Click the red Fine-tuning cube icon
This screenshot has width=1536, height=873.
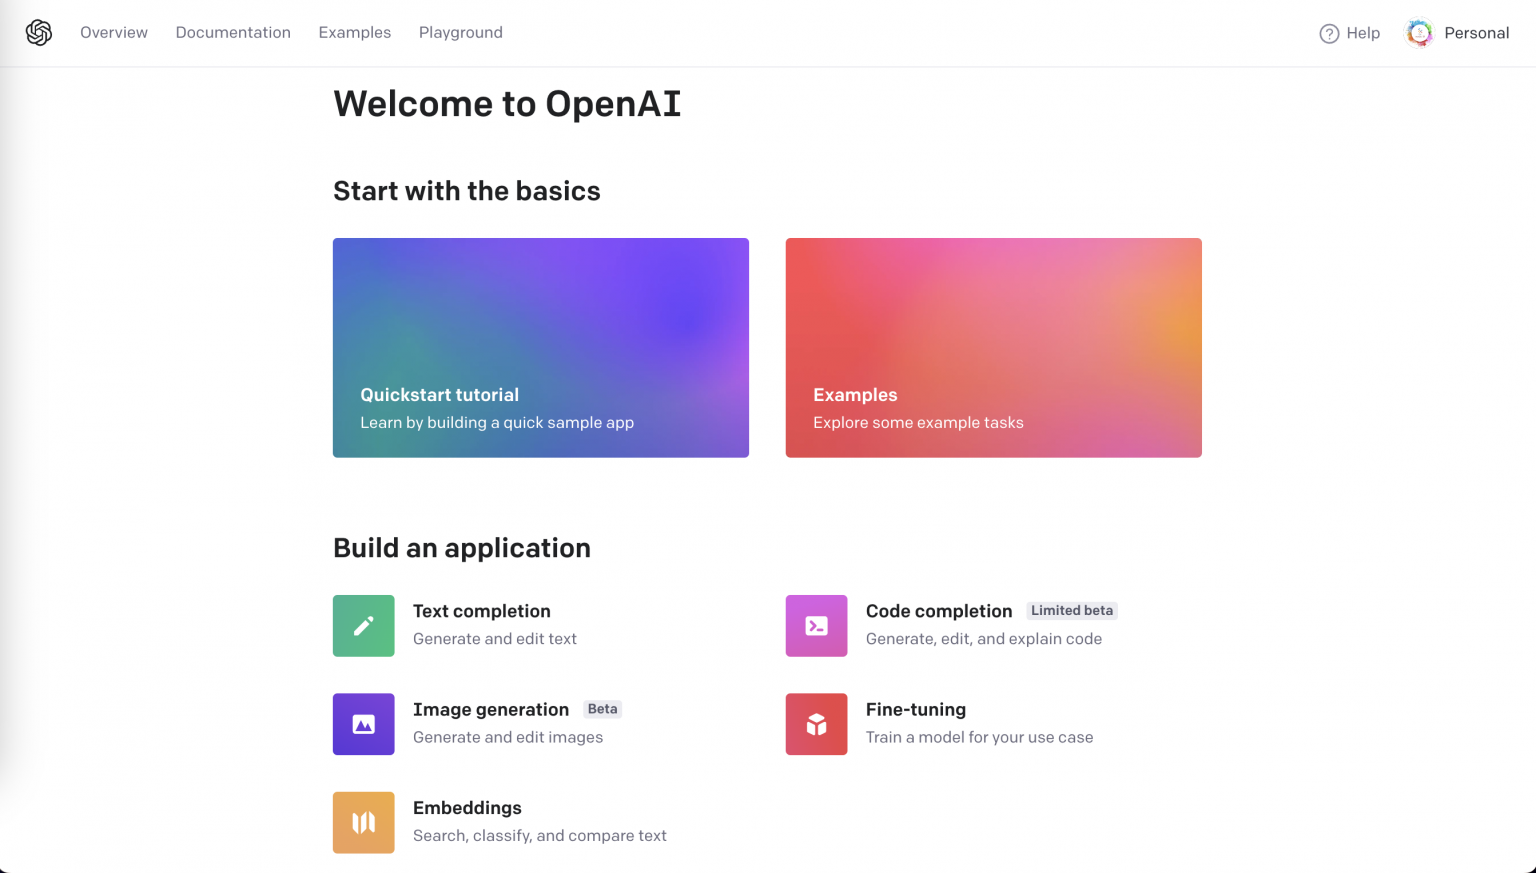[816, 724]
